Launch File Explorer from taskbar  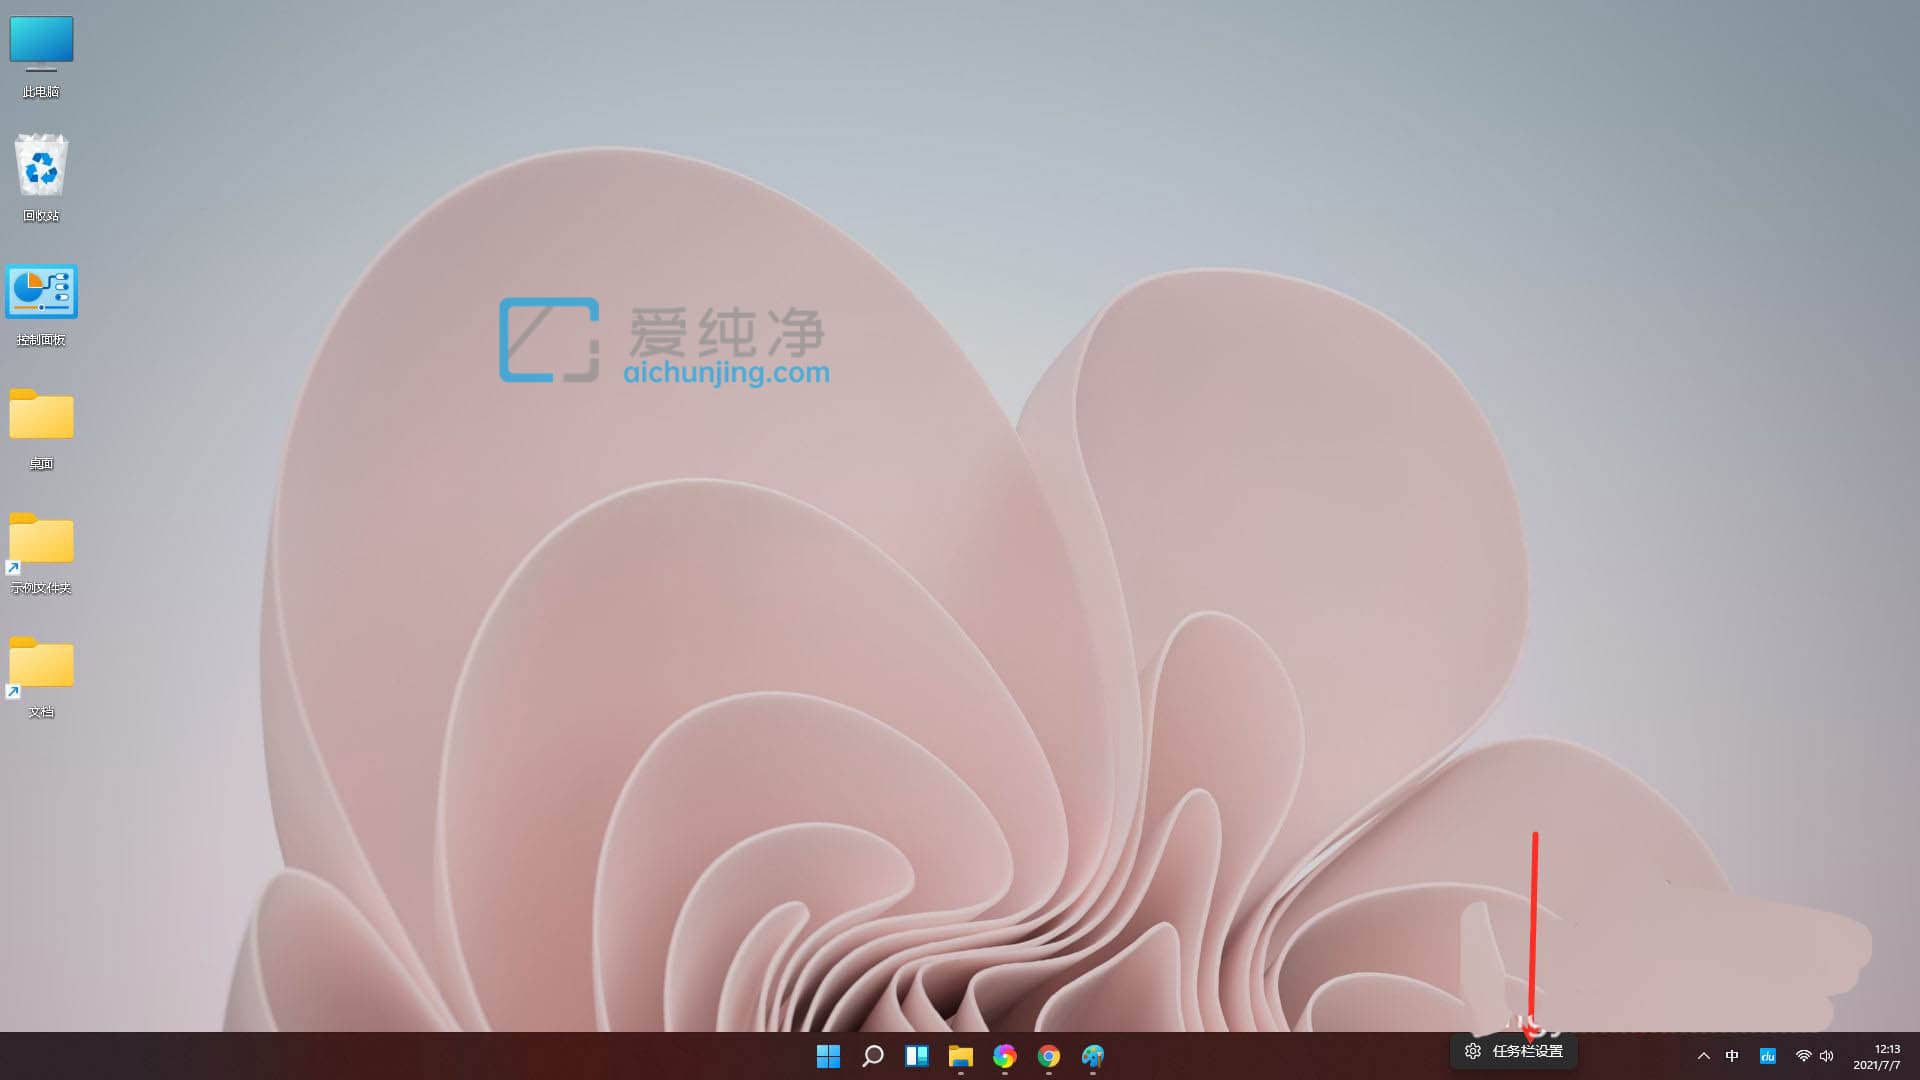pyautogui.click(x=960, y=1056)
